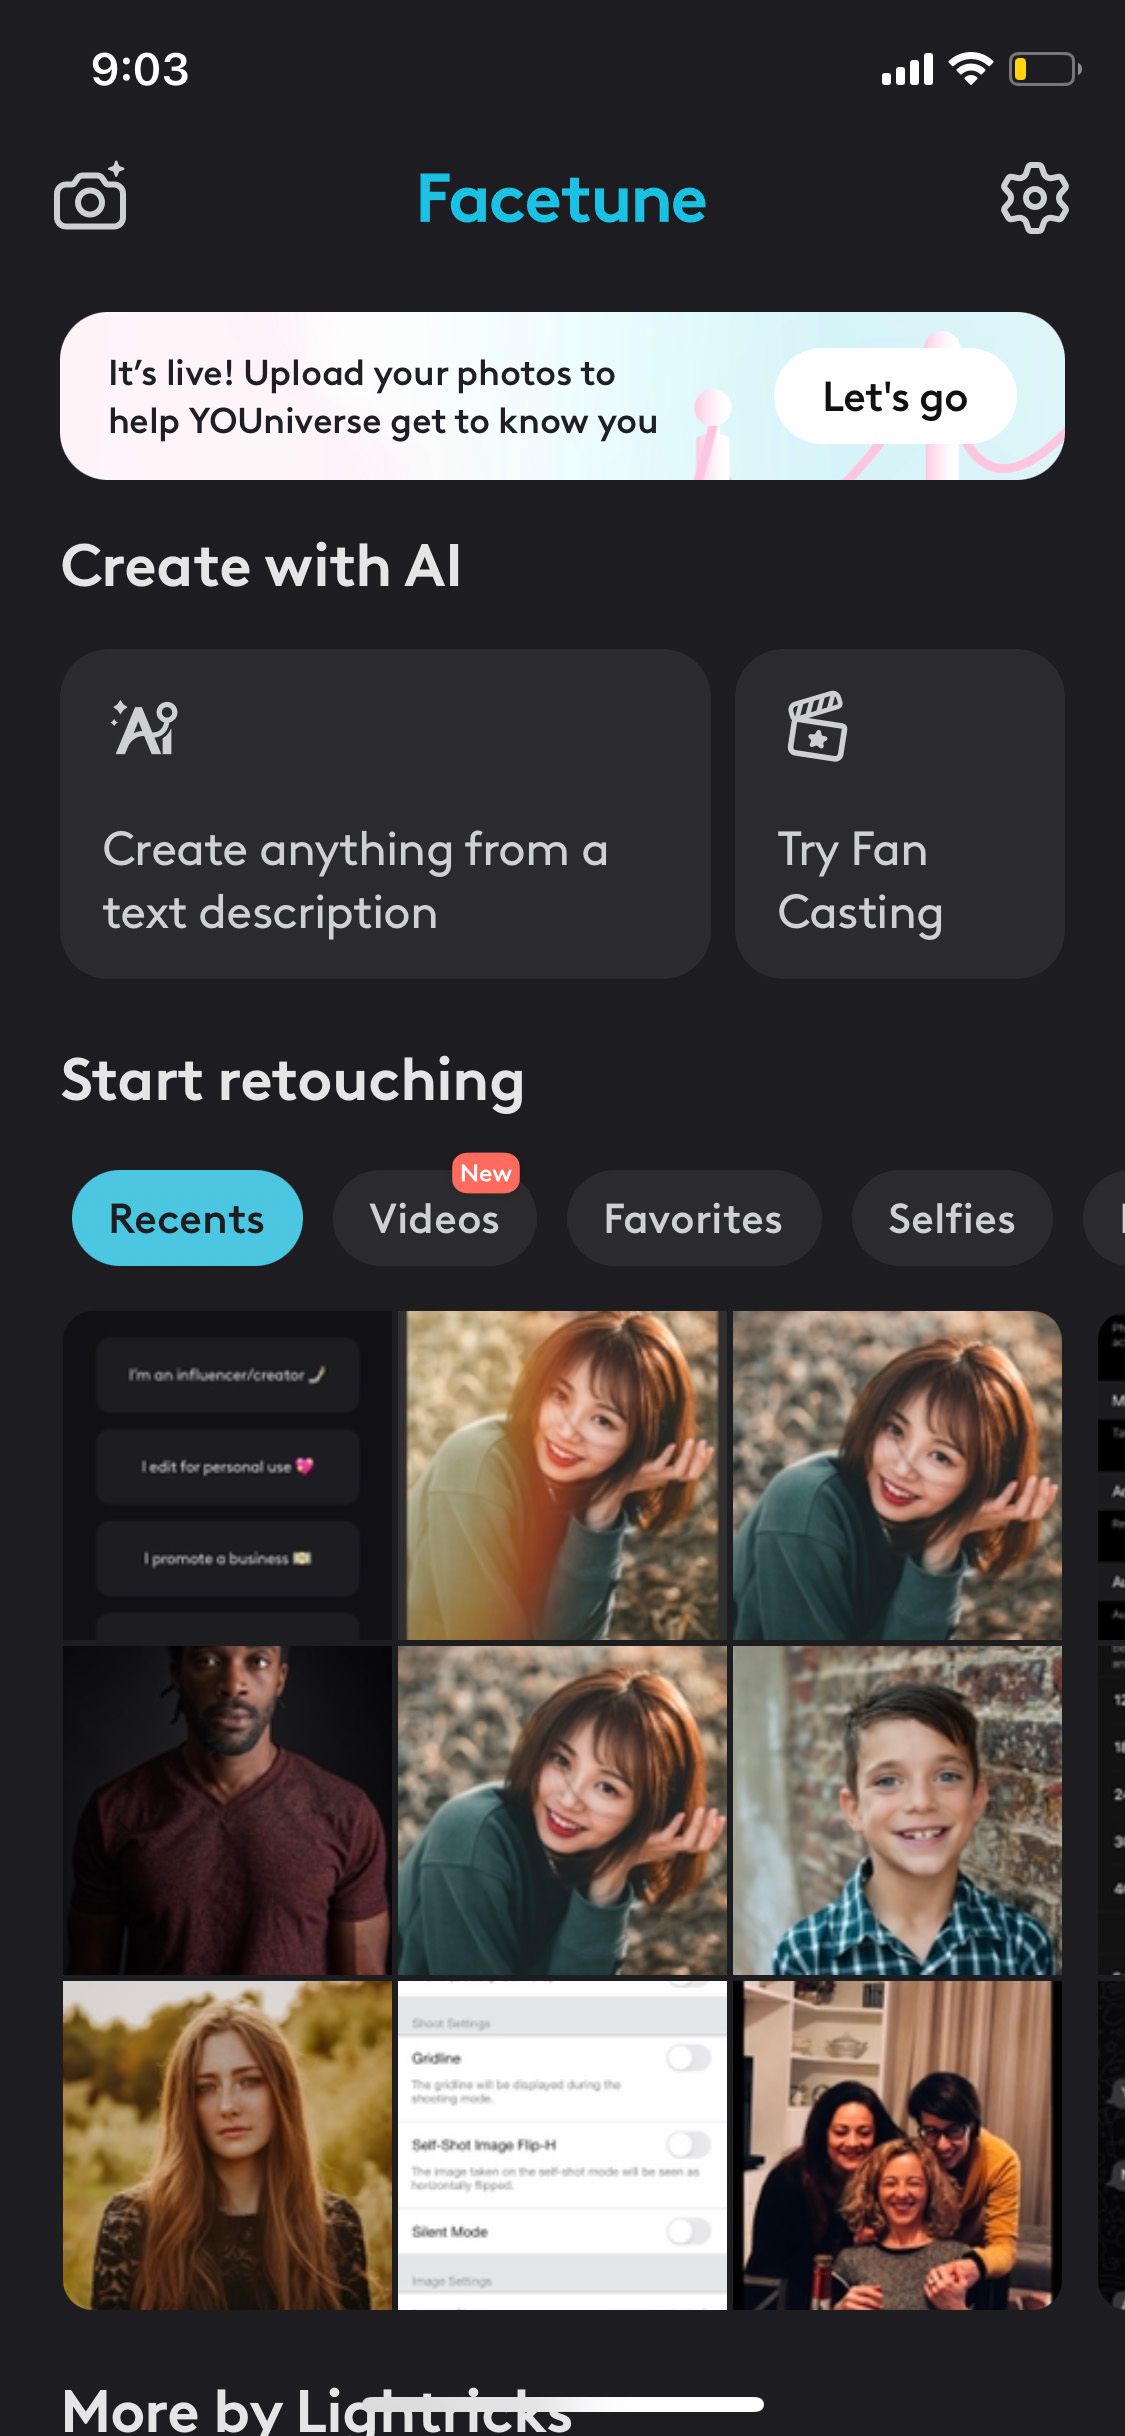Tap the YOUniverse upload banner text
The height and width of the screenshot is (2436, 1125).
coord(383,397)
